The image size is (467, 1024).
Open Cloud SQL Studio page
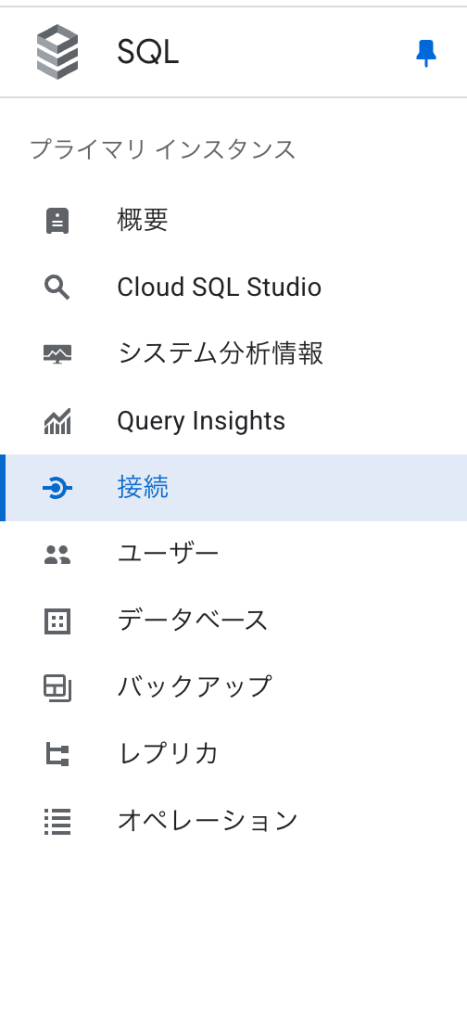(234, 287)
